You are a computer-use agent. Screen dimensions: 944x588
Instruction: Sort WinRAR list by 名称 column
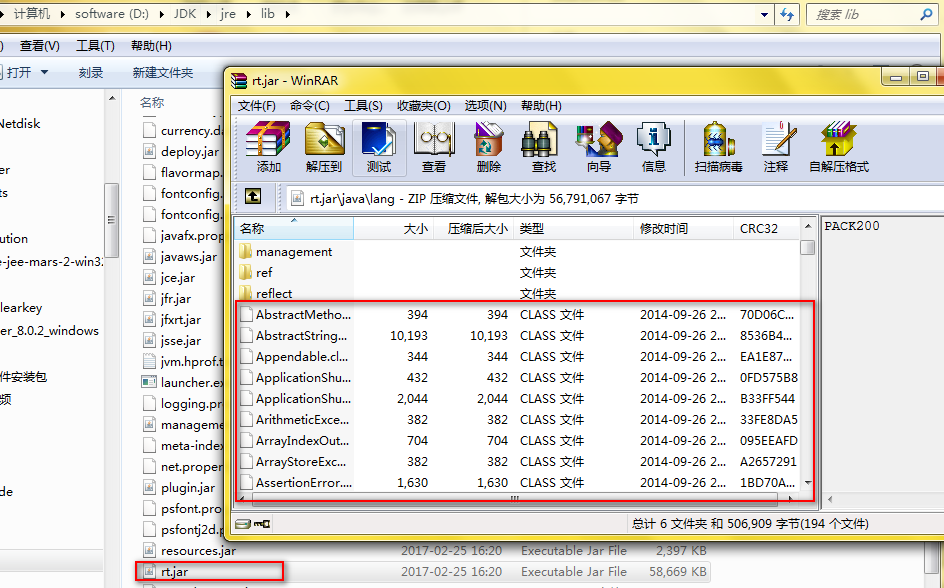pos(294,229)
